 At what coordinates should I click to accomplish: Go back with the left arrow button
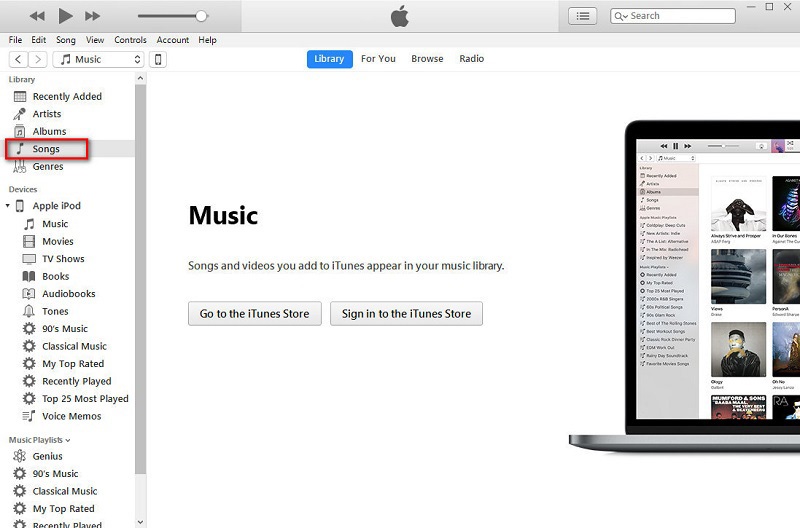click(x=18, y=59)
